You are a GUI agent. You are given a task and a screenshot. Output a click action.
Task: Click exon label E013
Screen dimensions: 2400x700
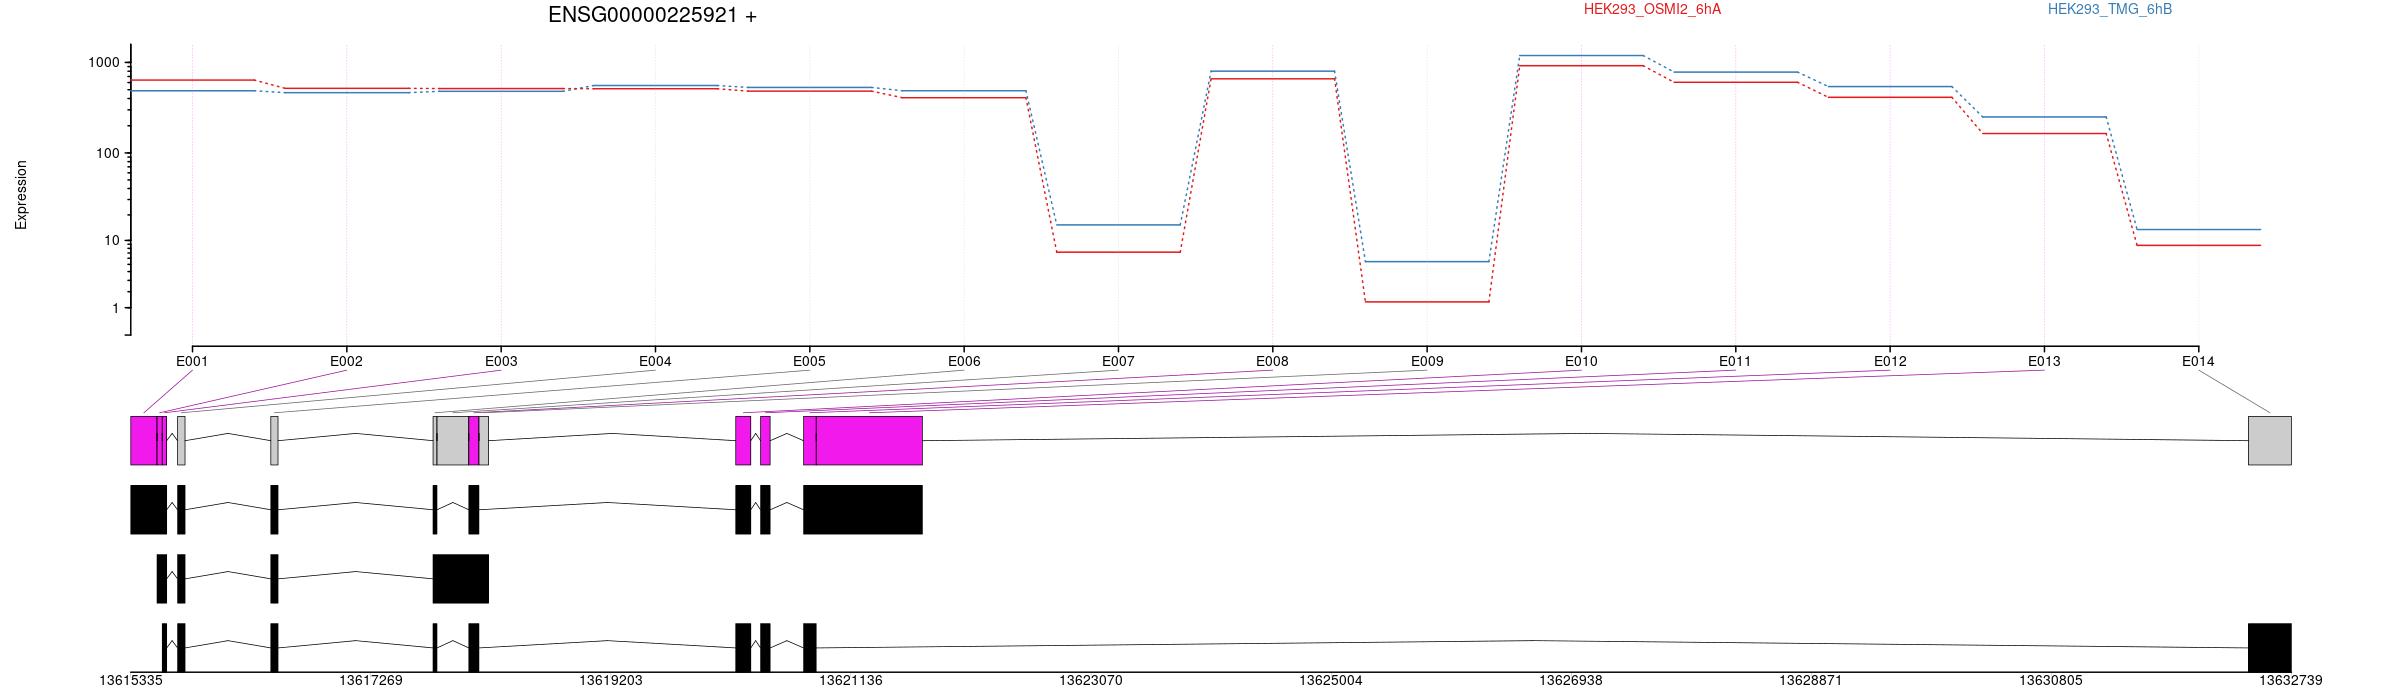(x=2044, y=361)
